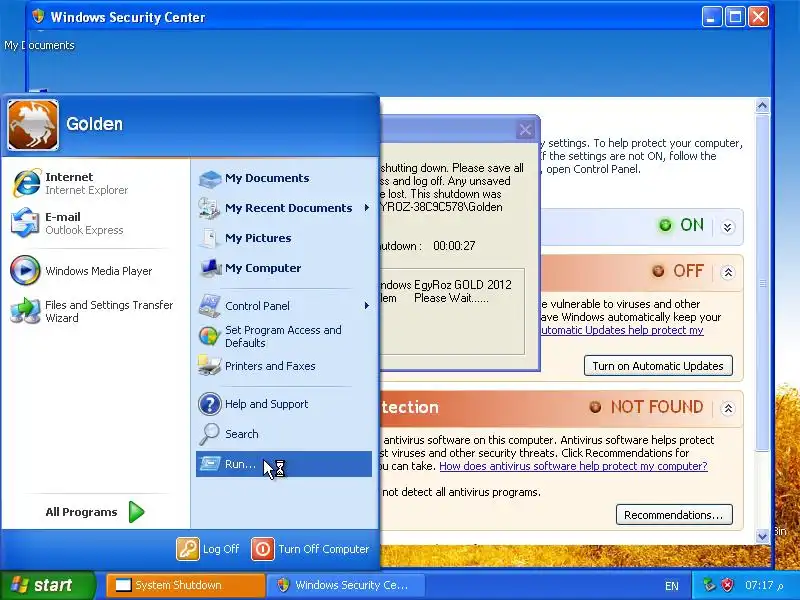
Task: Collapse the NOT FOUND virus protection section
Action: 728,408
